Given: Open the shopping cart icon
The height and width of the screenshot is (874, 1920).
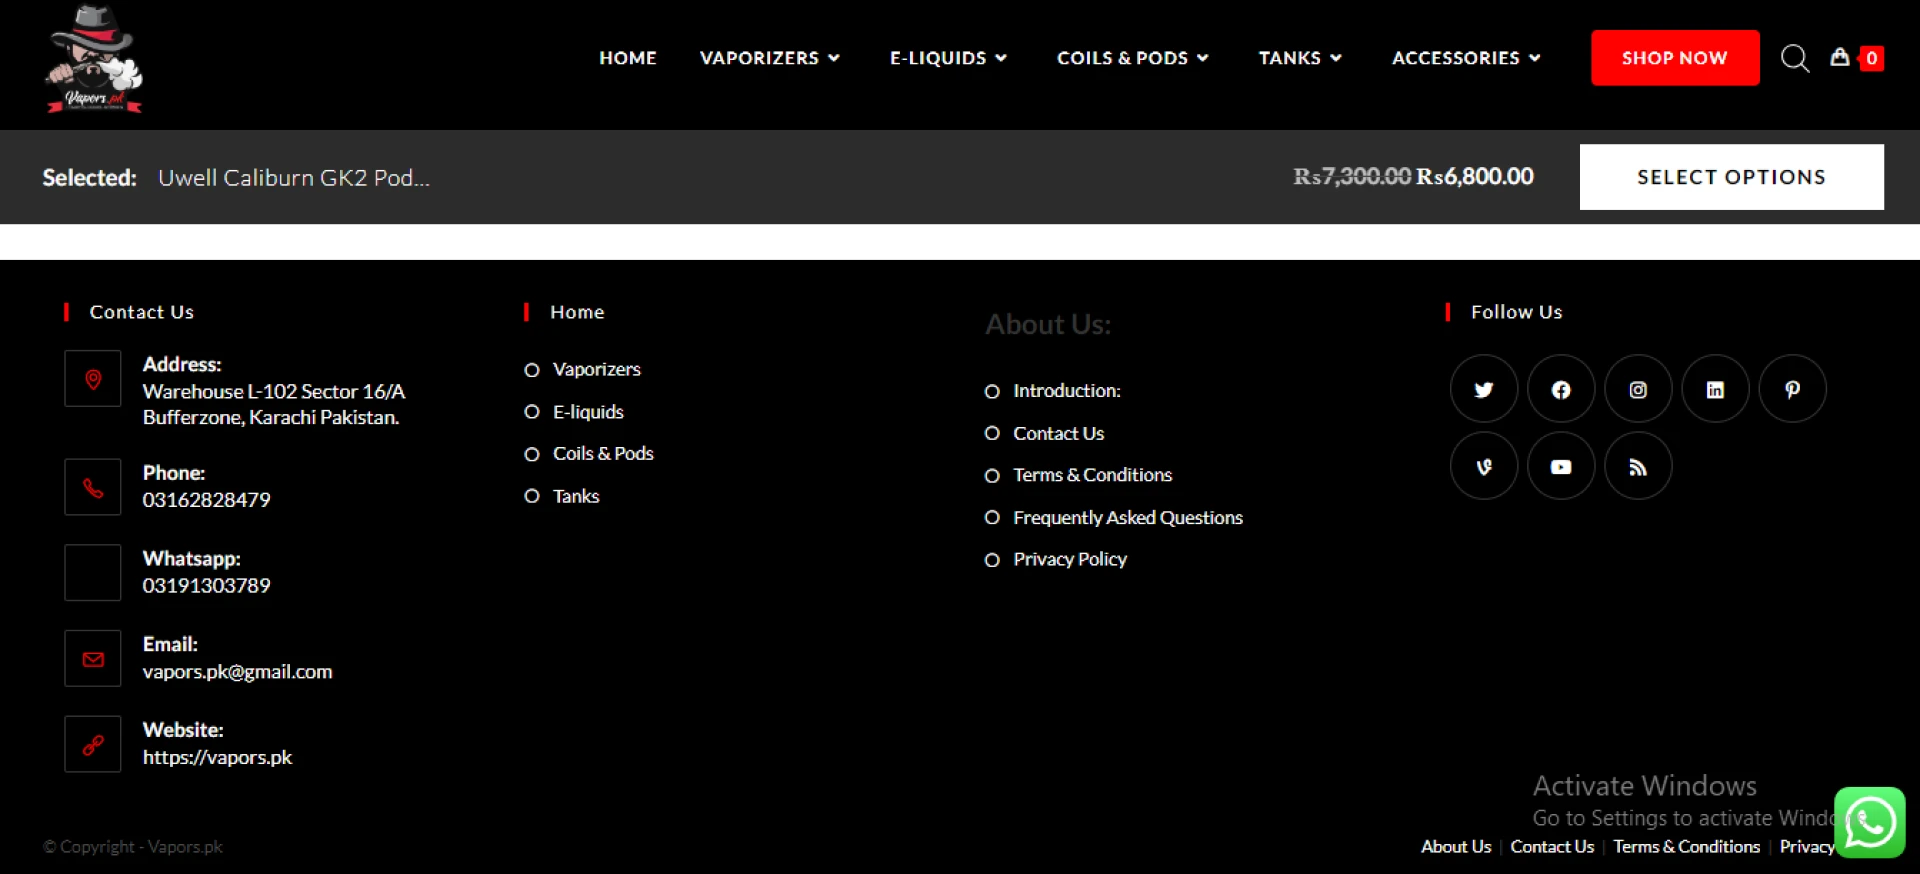Looking at the screenshot, I should coord(1840,58).
